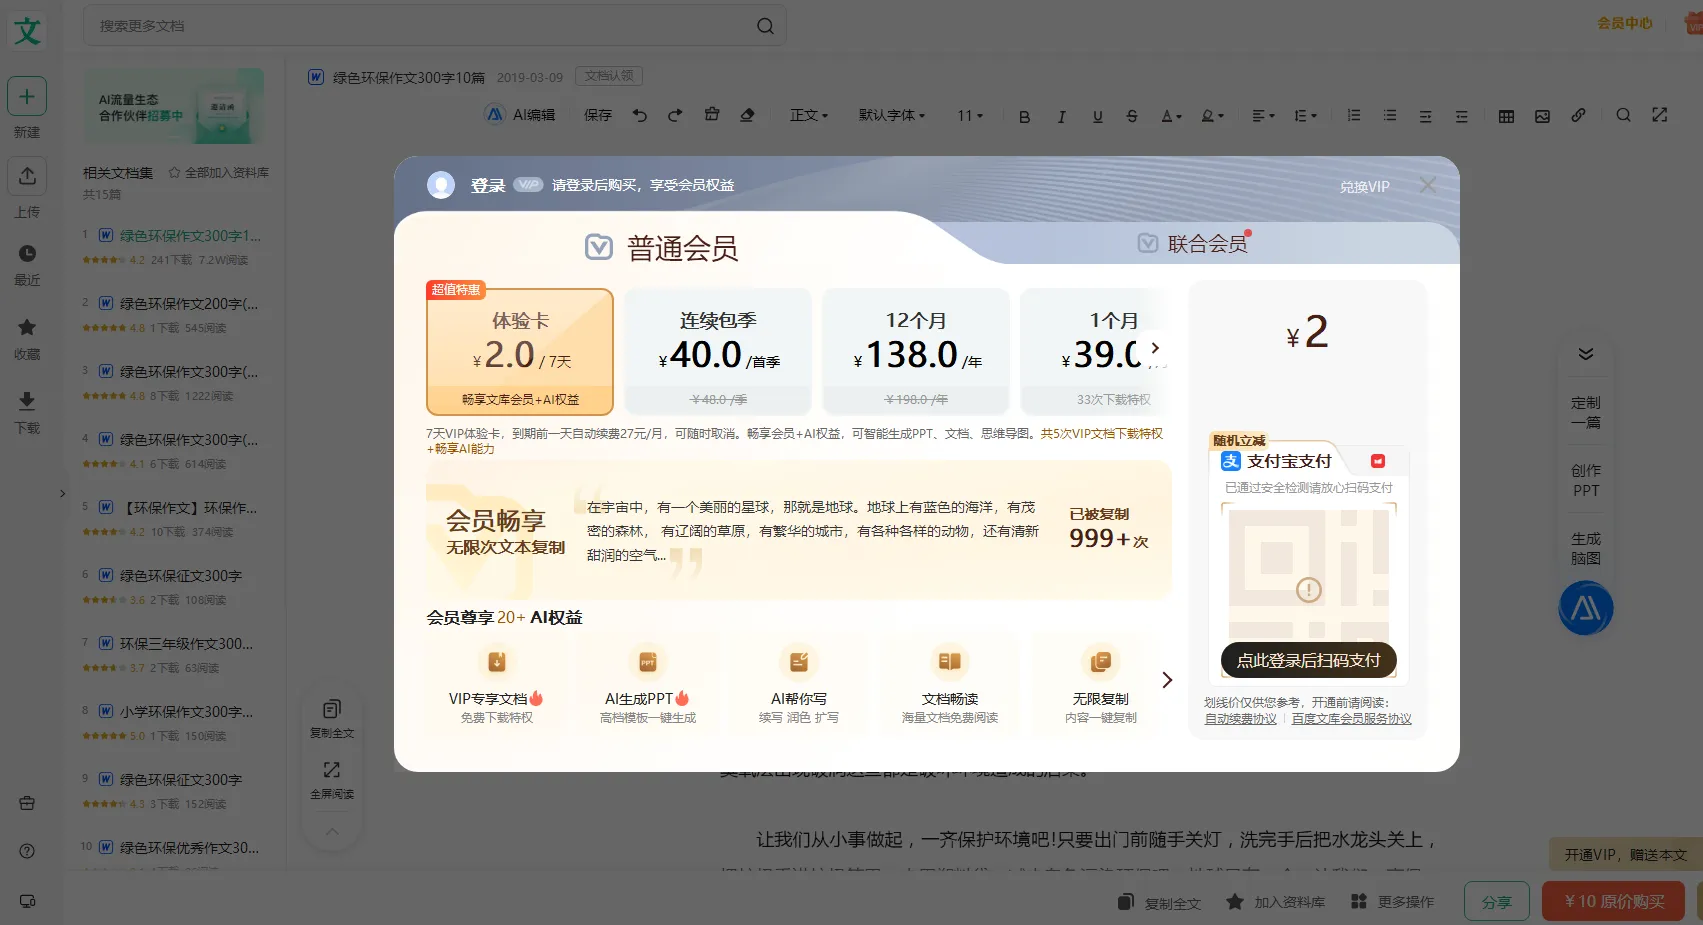This screenshot has height=925, width=1703.
Task: Toggle bold B formatting
Action: click(1024, 117)
